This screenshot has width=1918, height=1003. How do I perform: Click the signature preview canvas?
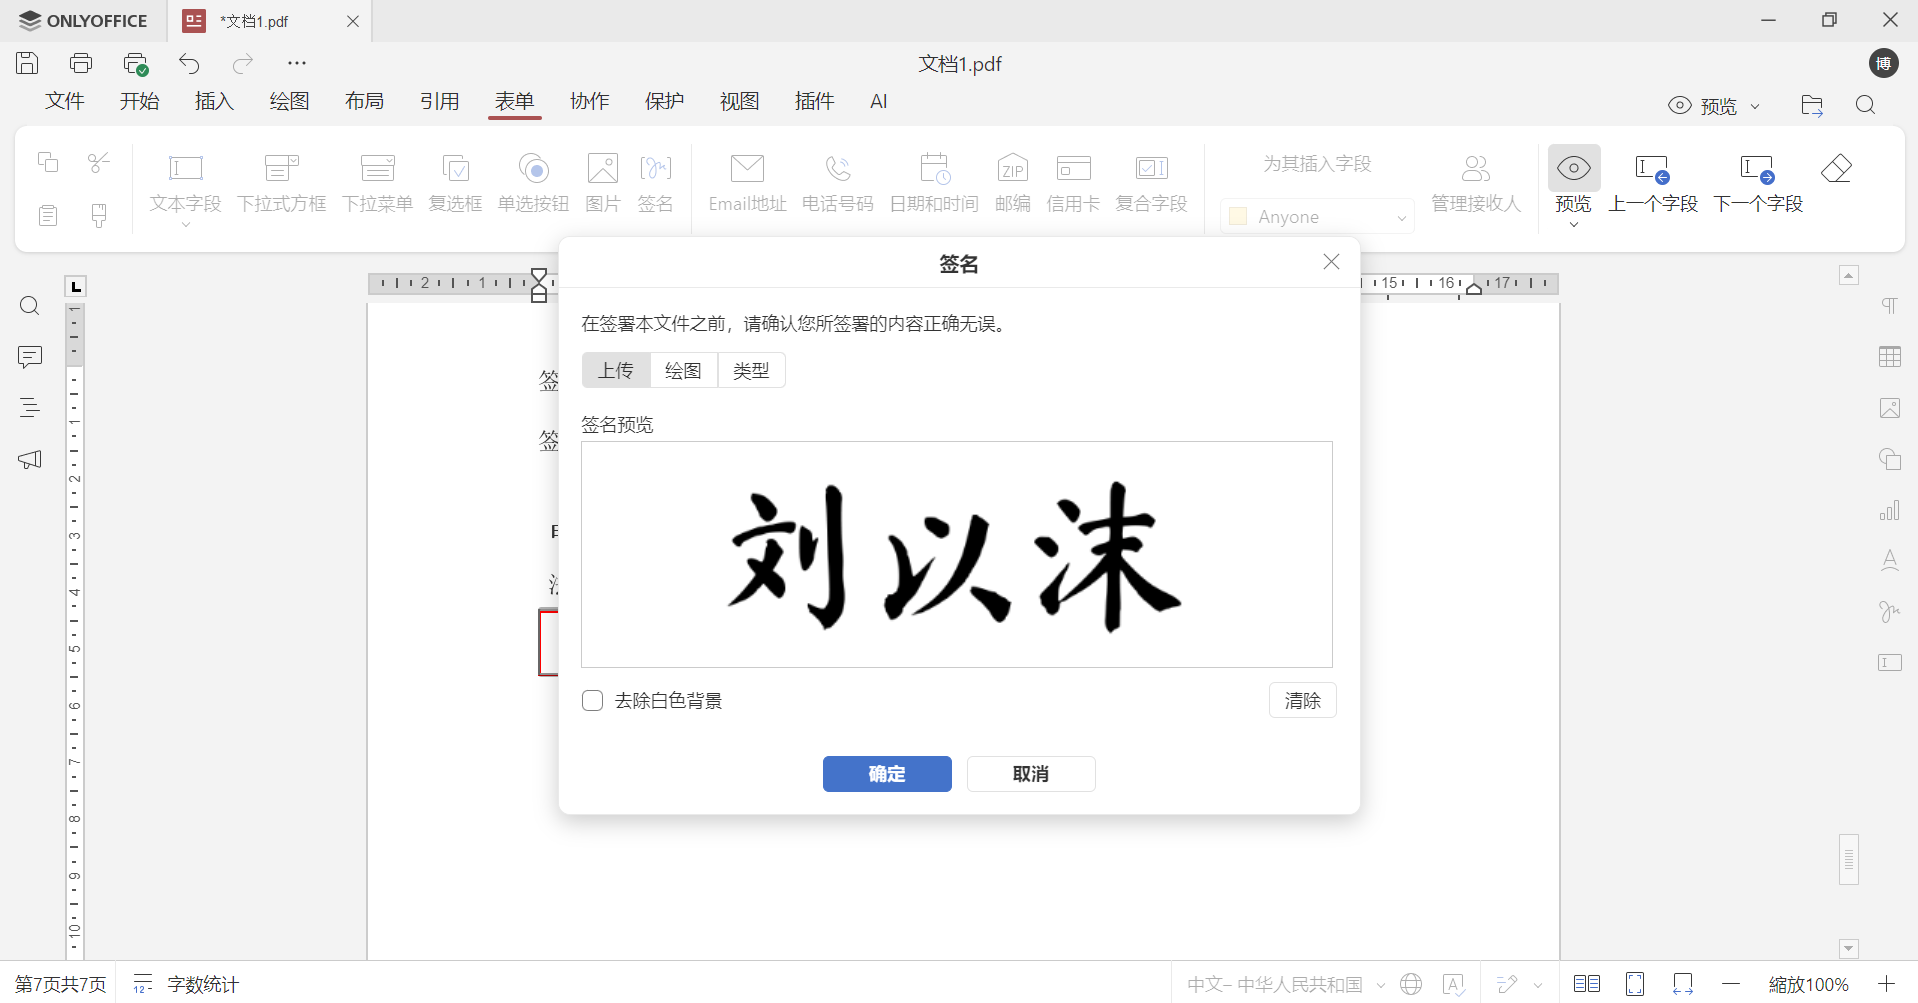(957, 554)
